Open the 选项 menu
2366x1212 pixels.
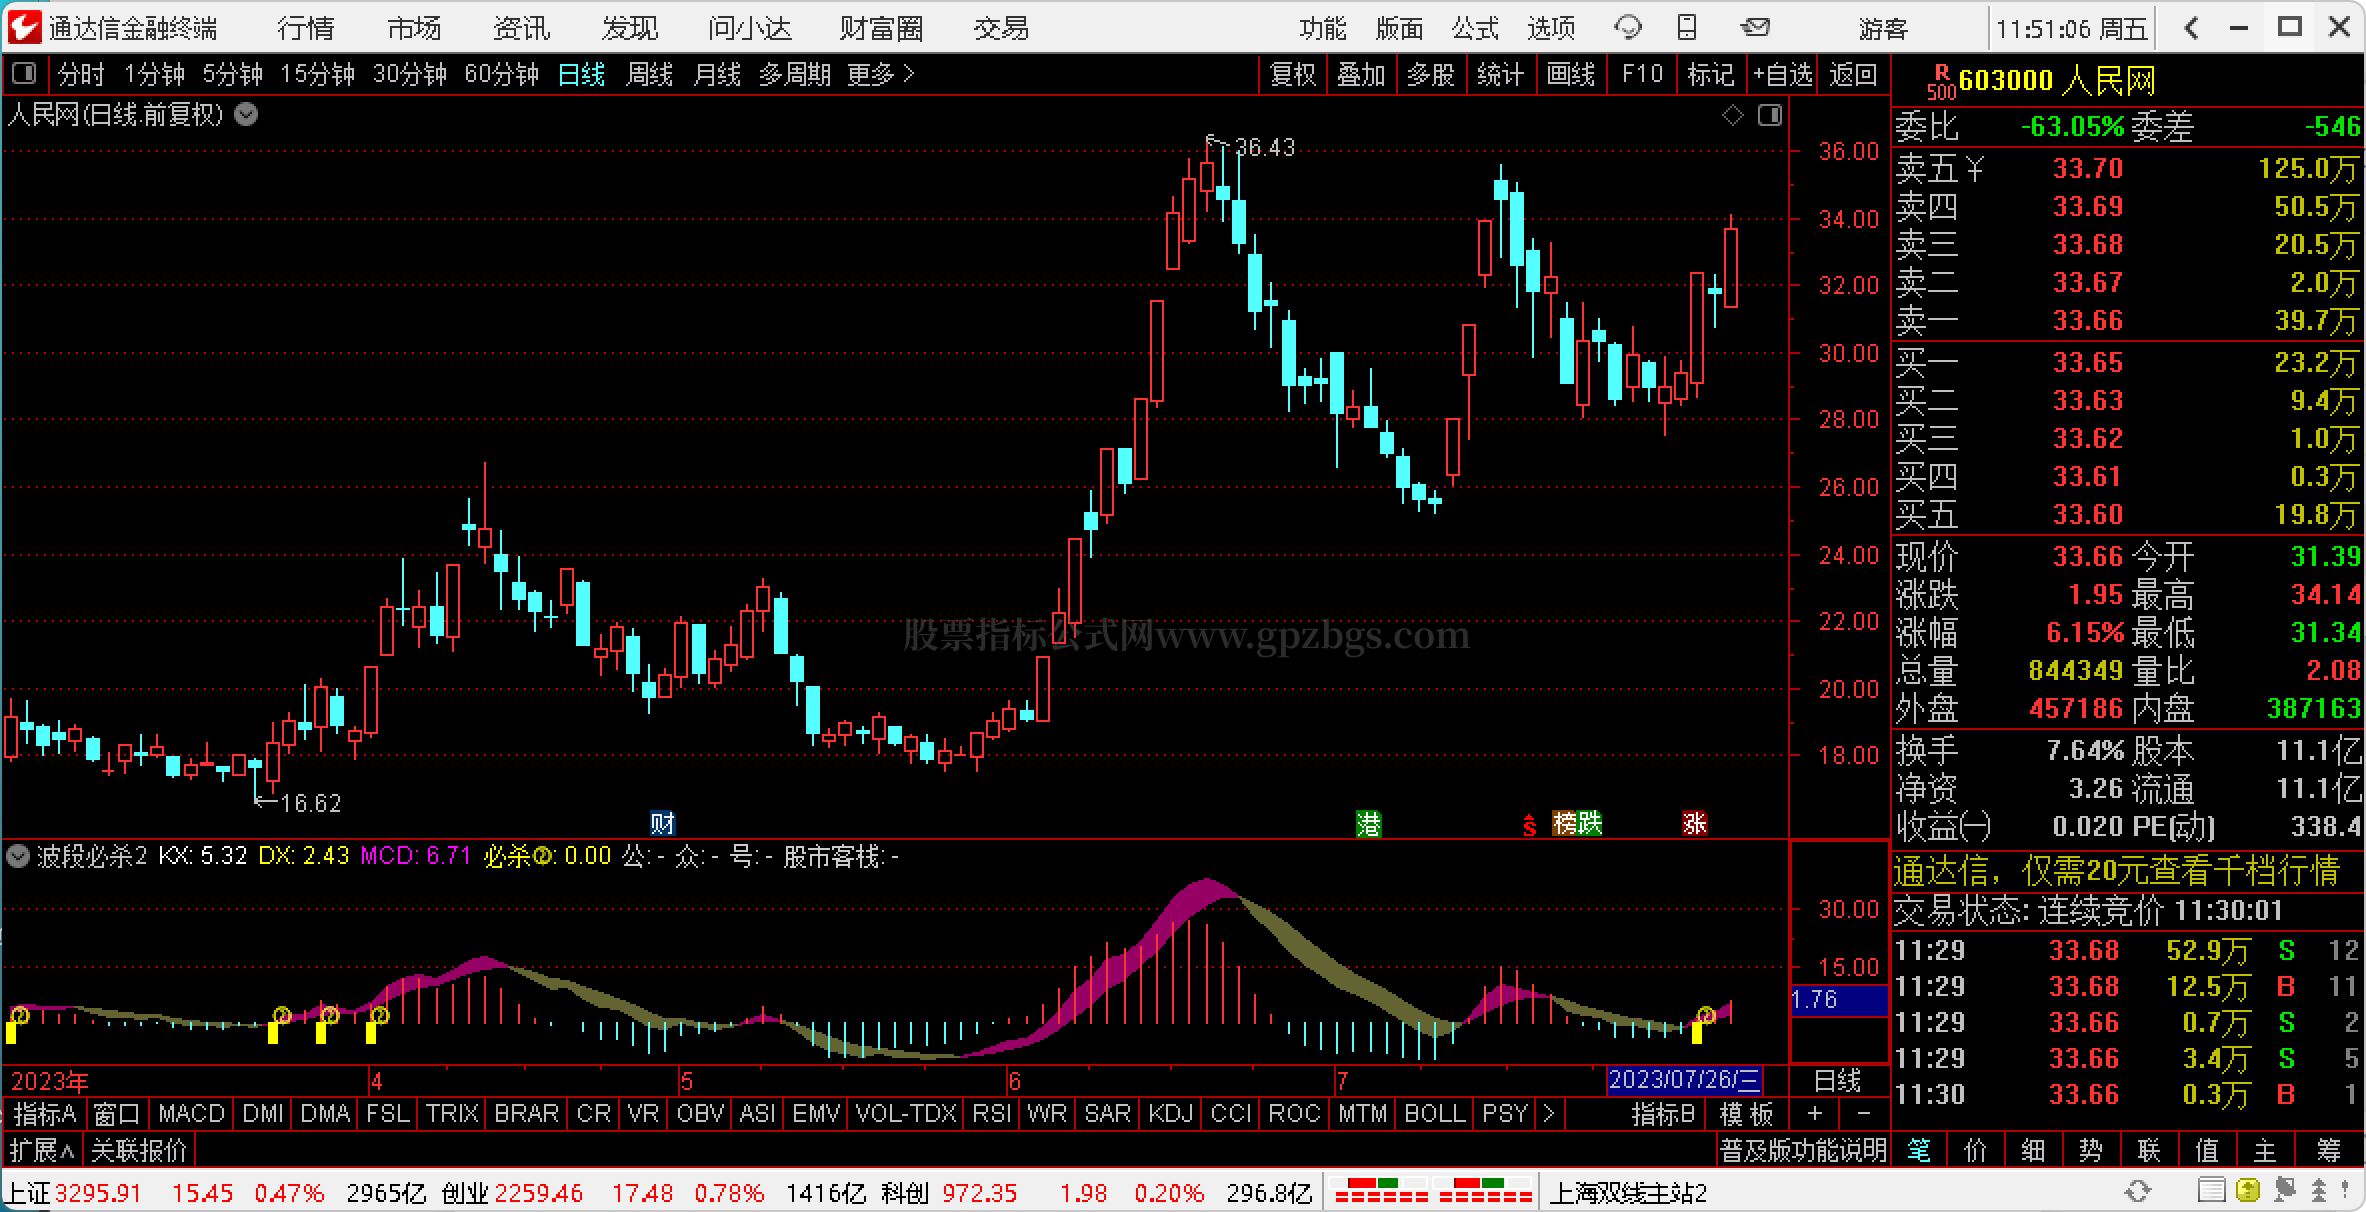pos(1551,28)
